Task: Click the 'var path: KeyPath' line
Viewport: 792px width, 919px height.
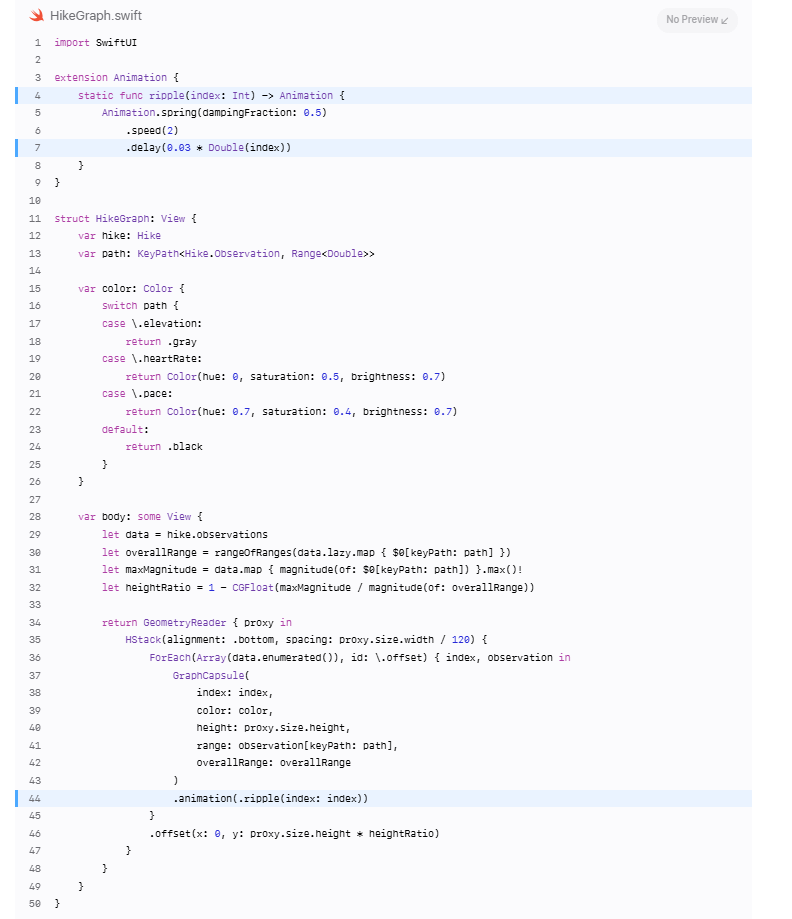Action: point(226,254)
